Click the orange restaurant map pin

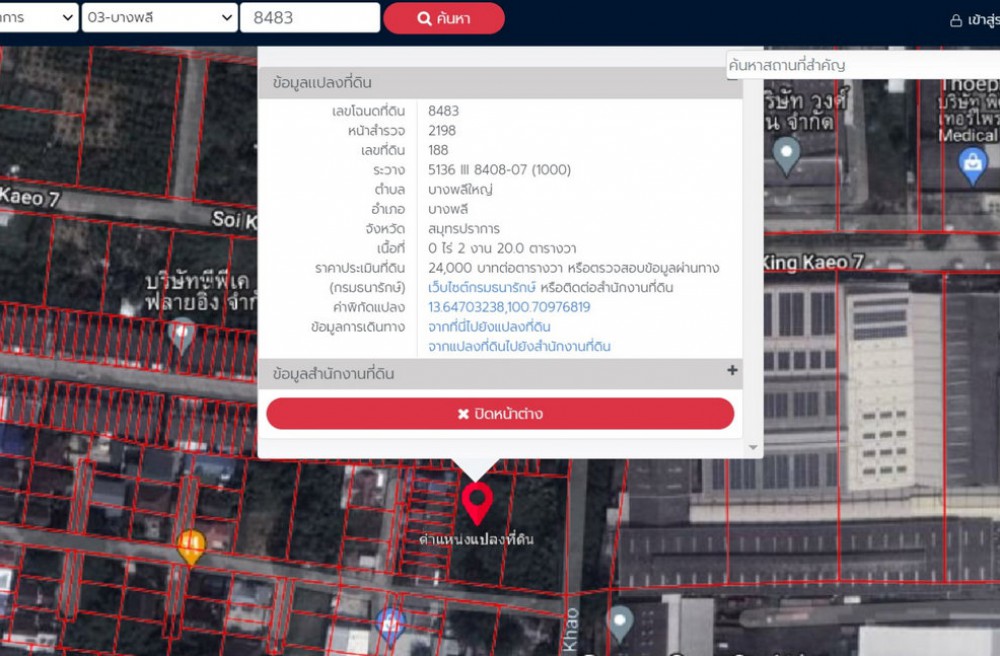click(191, 546)
